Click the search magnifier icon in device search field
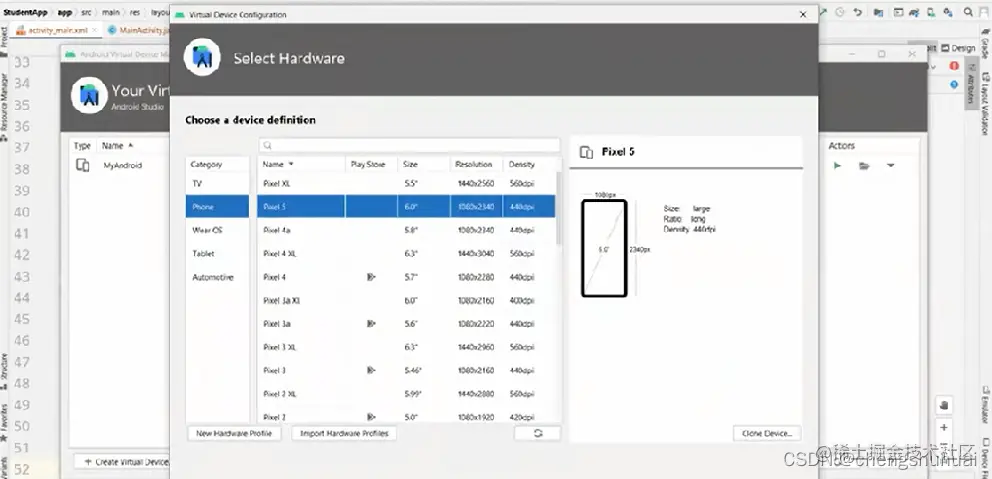Screen dimensions: 992x479 click(268, 146)
